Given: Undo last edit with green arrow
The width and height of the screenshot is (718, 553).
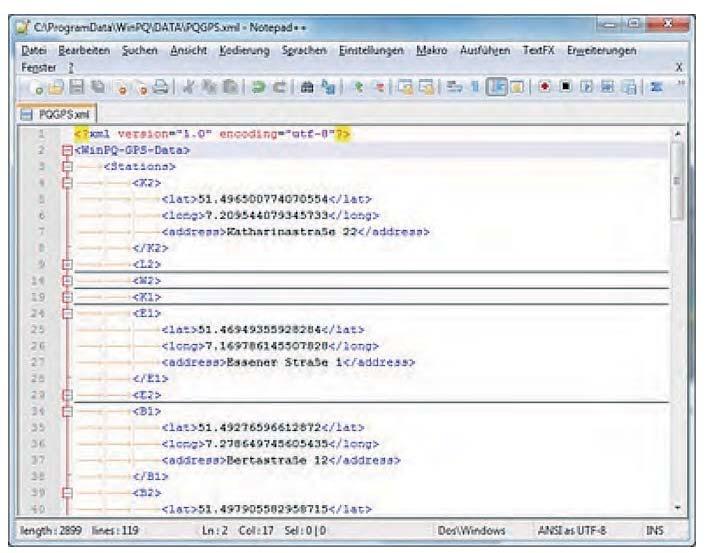Looking at the screenshot, I should 258,87.
